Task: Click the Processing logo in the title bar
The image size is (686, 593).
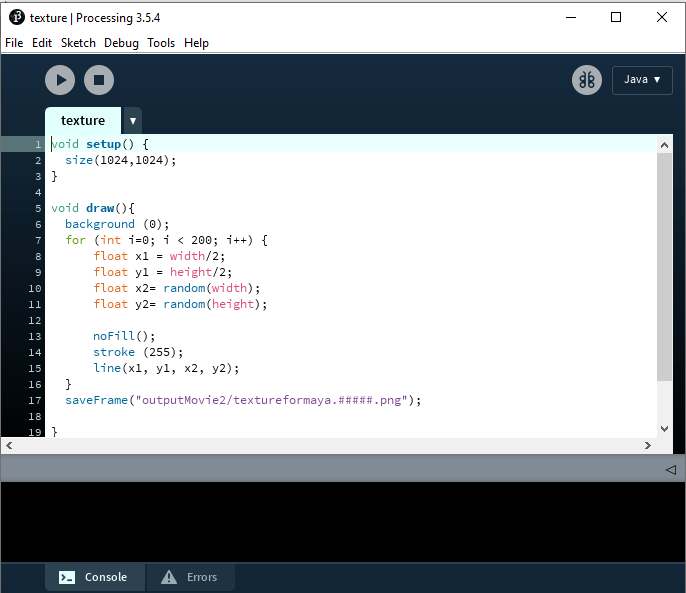Action: (x=16, y=17)
